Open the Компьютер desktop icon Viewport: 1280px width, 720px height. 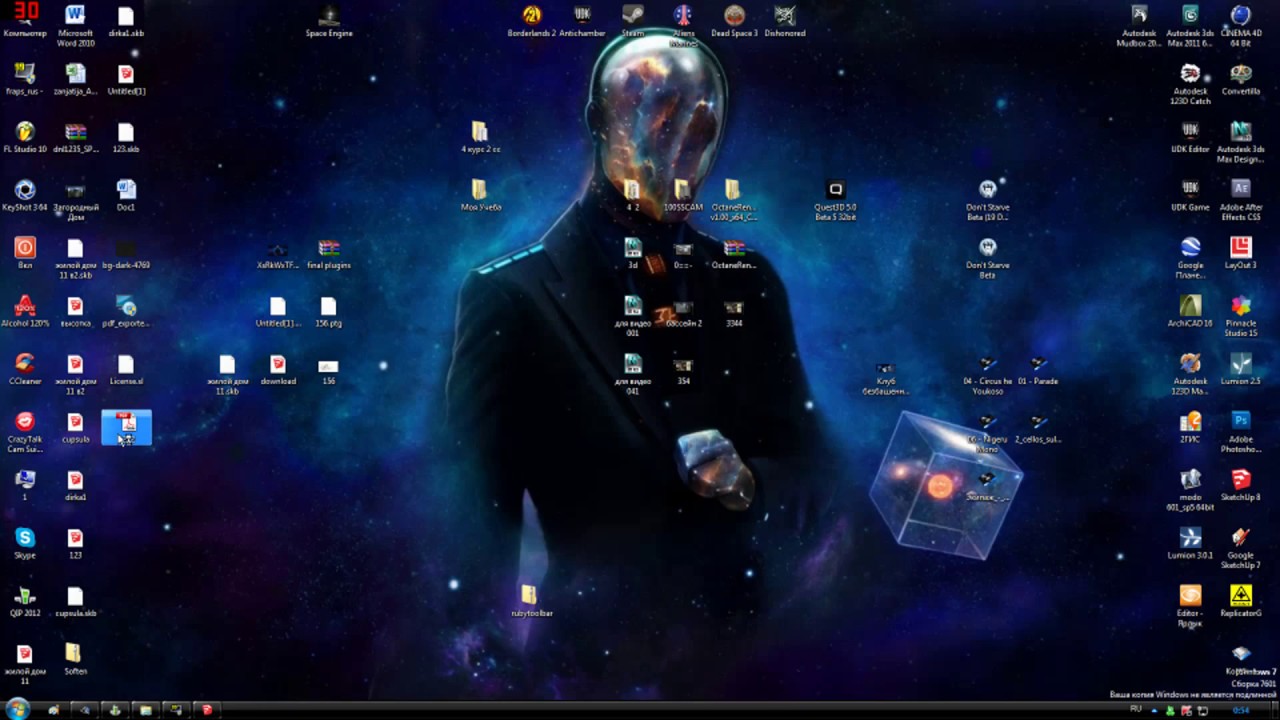[x=25, y=20]
